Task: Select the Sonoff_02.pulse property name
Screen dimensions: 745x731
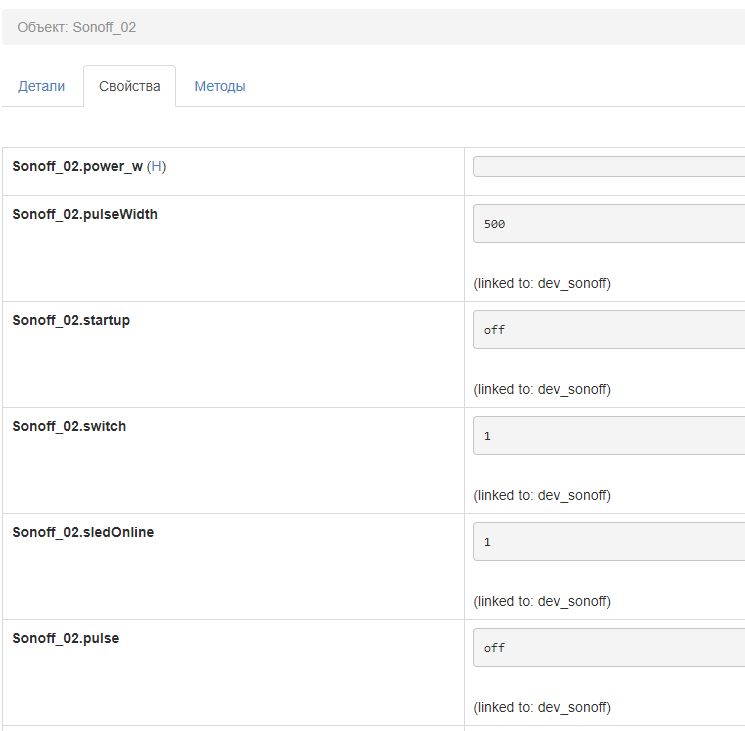Action: coord(65,638)
